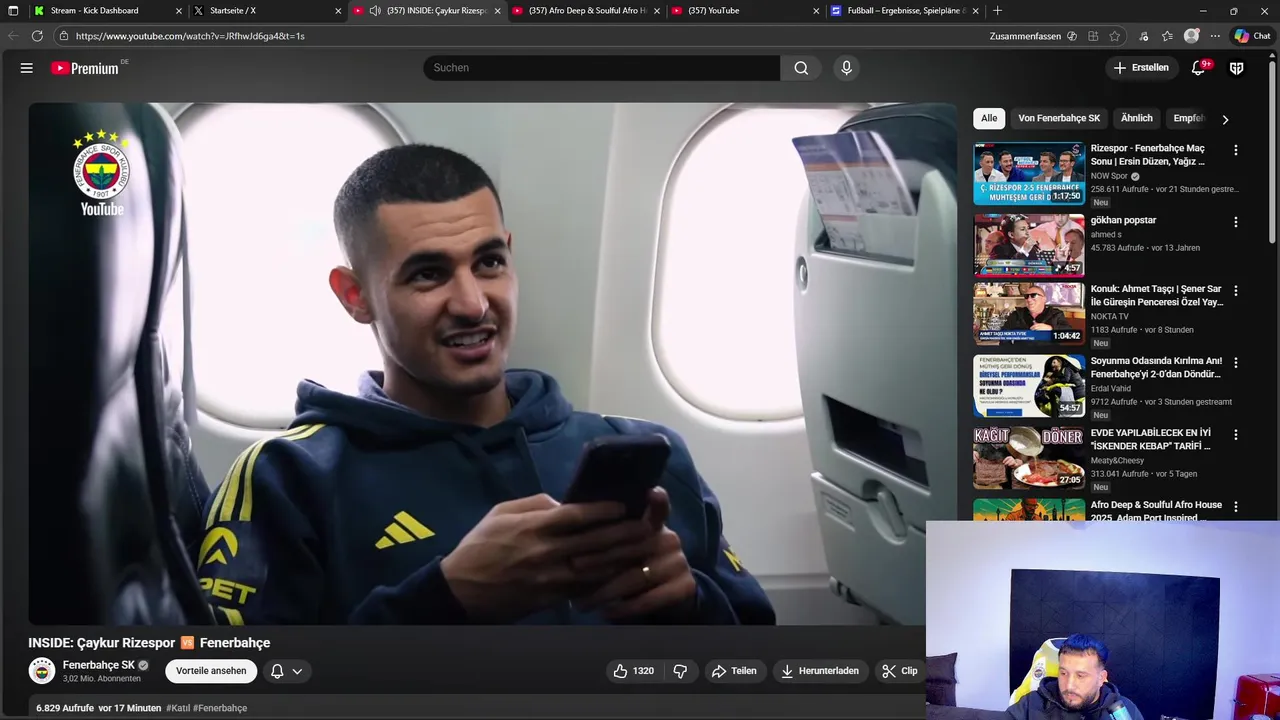Open the Konuk: Ahmet Taşçı video thumbnail
The width and height of the screenshot is (1280, 720).
1028,314
